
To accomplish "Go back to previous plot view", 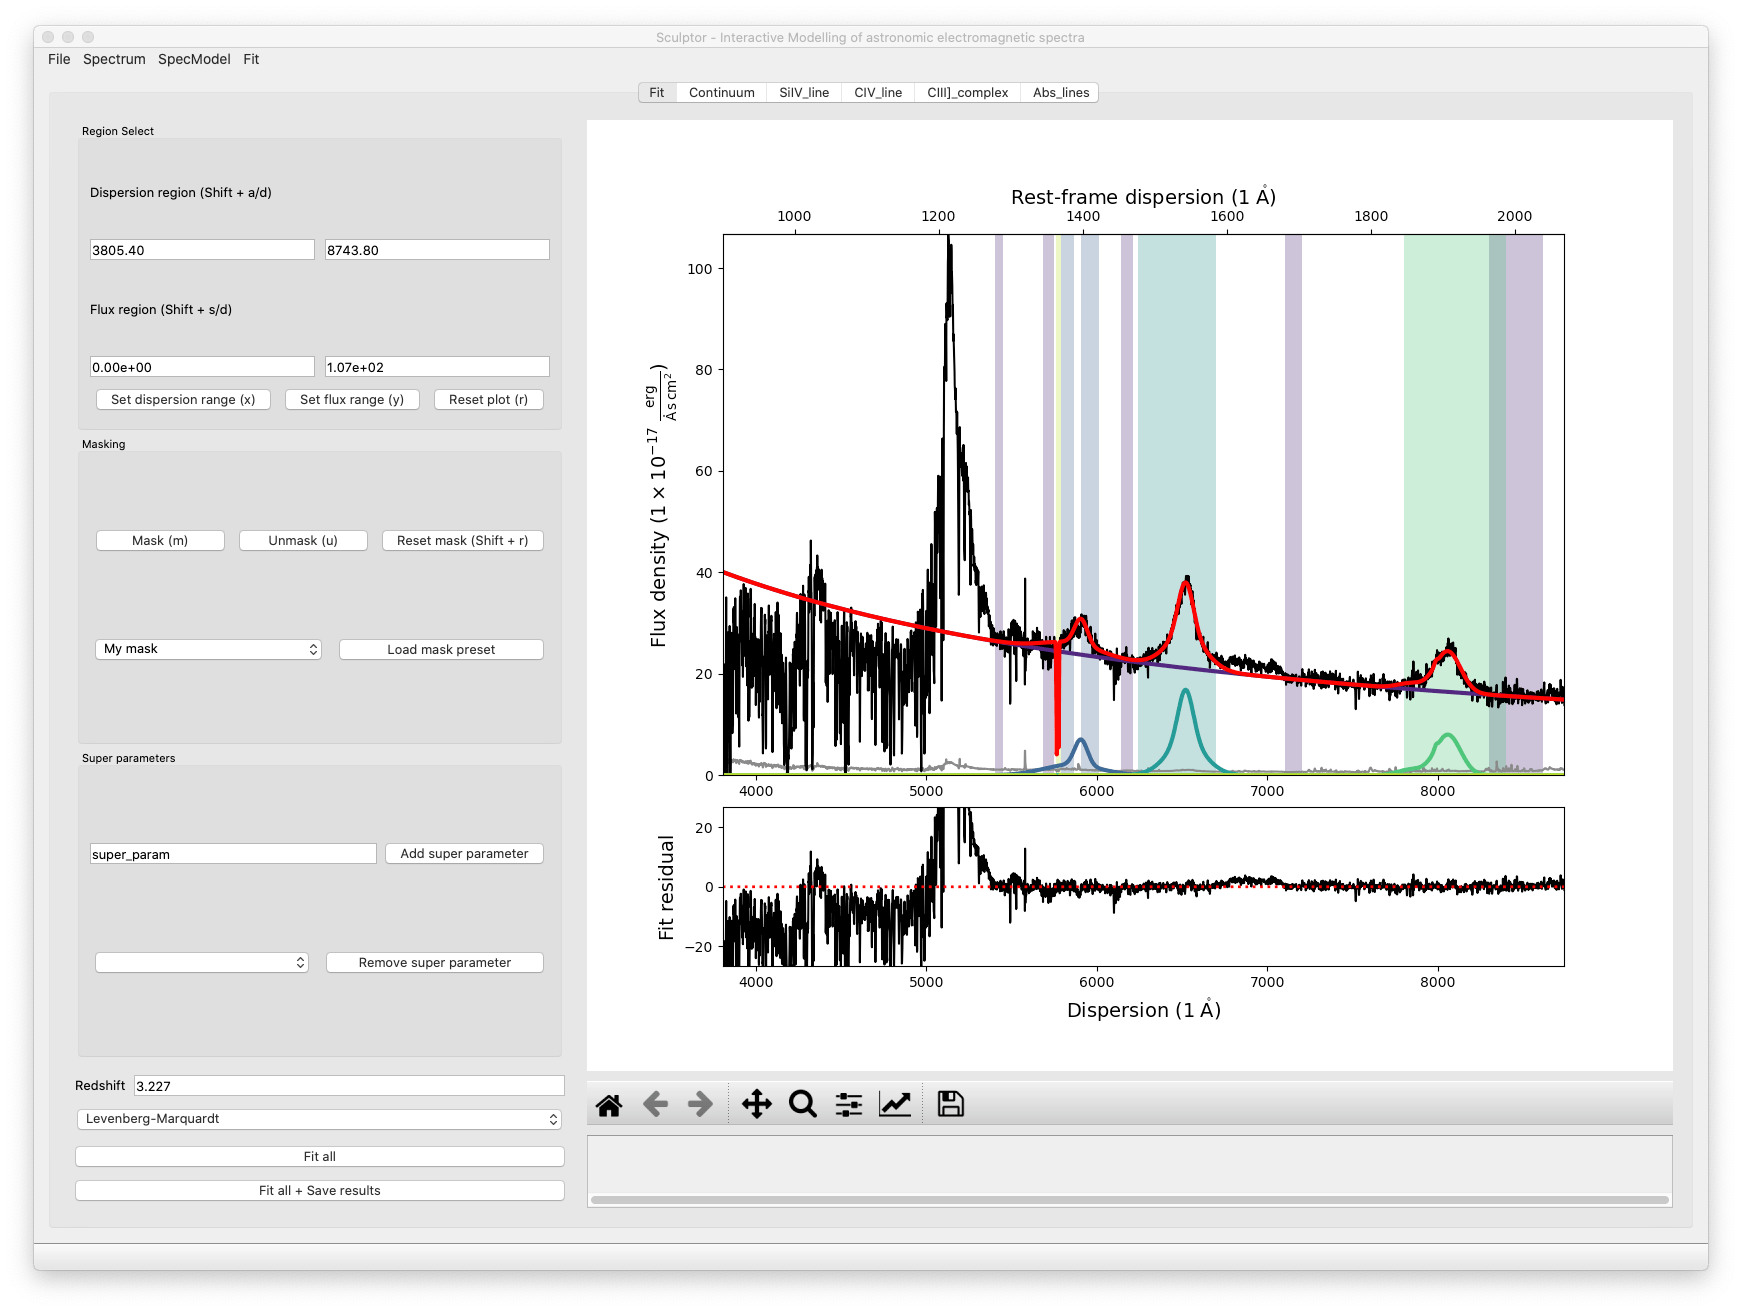I will coord(655,1105).
